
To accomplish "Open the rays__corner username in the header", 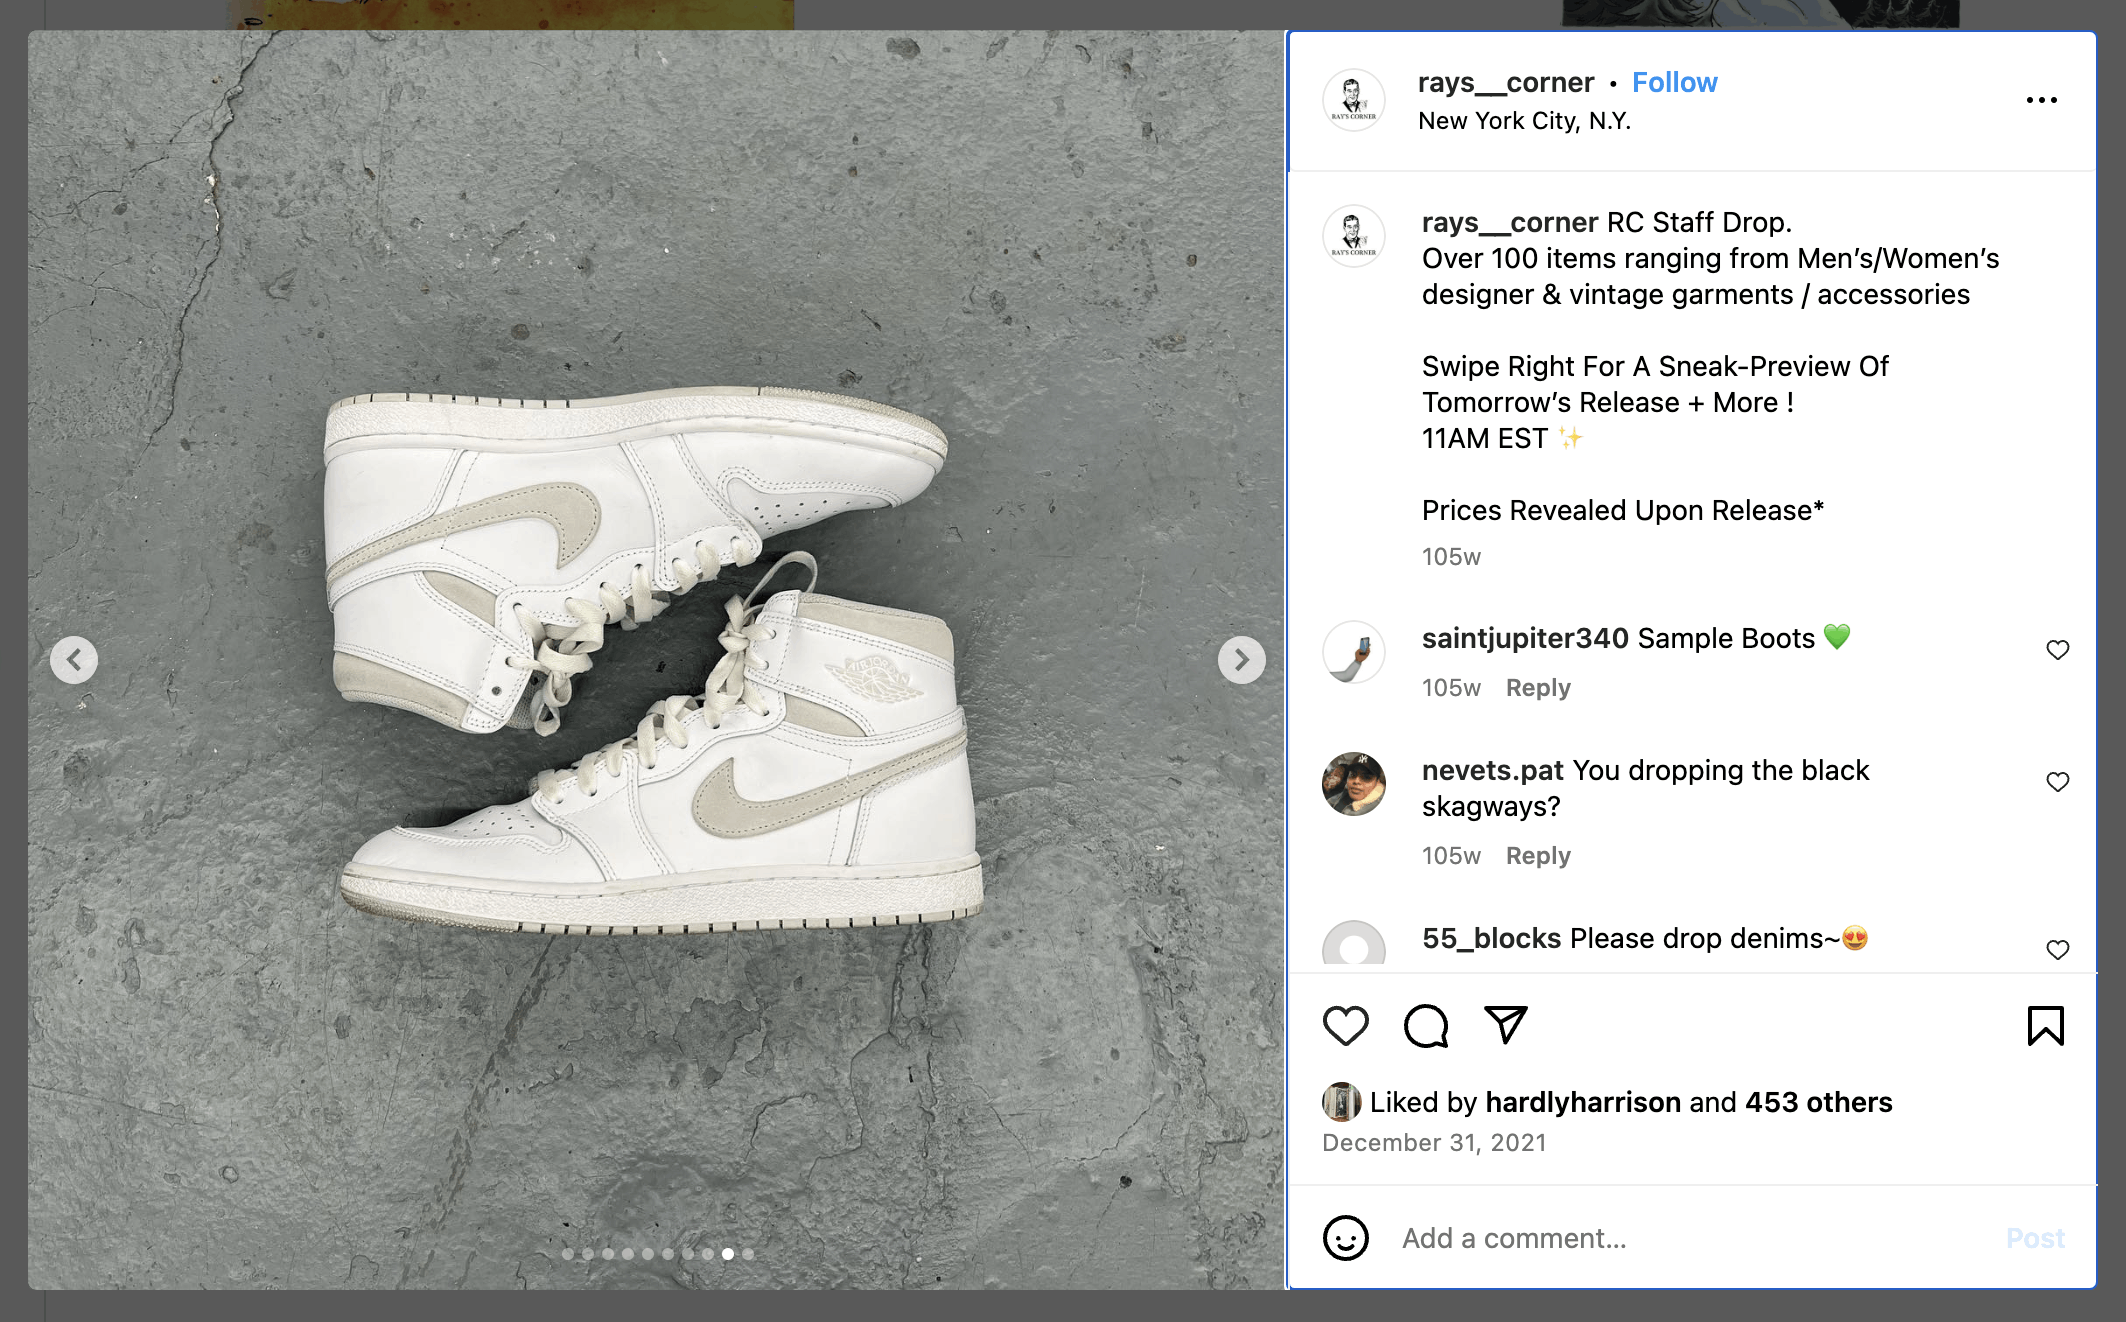I will click(x=1505, y=82).
